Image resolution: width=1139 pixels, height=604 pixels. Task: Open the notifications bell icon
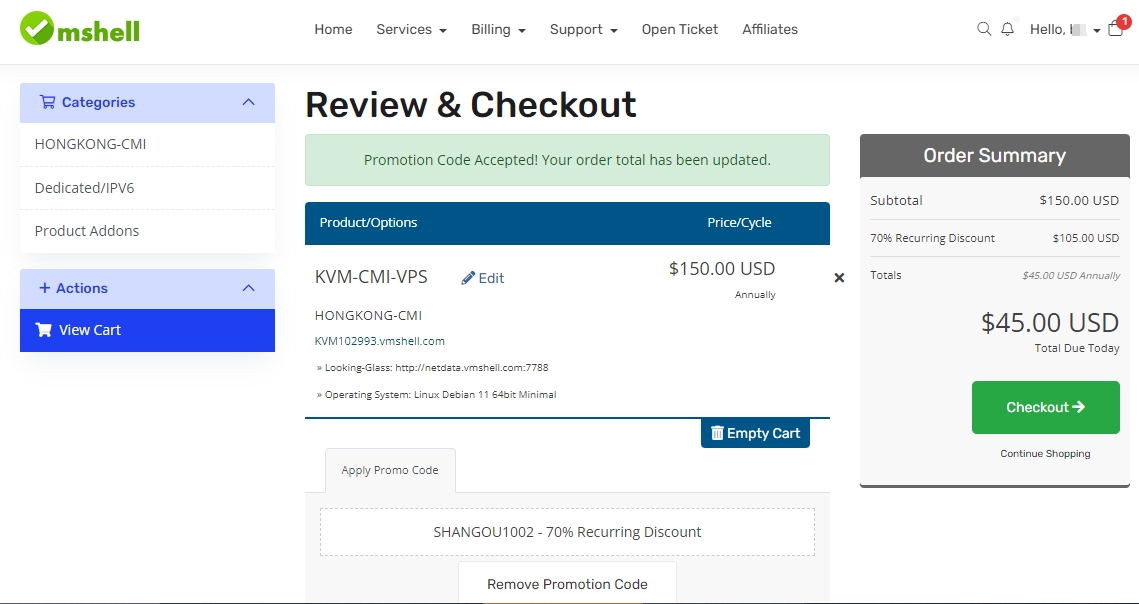1008,29
